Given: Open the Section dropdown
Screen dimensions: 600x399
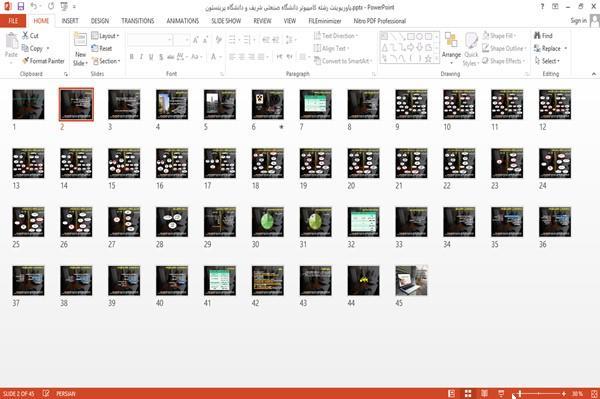Looking at the screenshot, I should 106,61.
